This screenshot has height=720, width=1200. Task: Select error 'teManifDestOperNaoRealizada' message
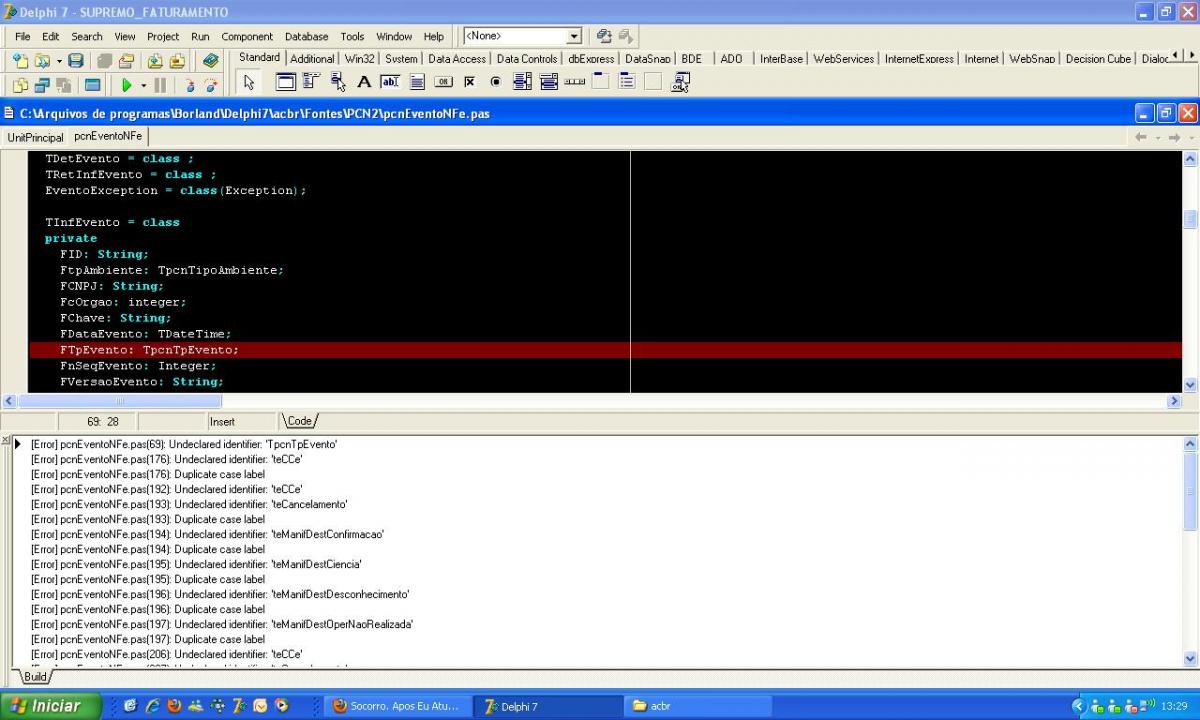tap(222, 624)
